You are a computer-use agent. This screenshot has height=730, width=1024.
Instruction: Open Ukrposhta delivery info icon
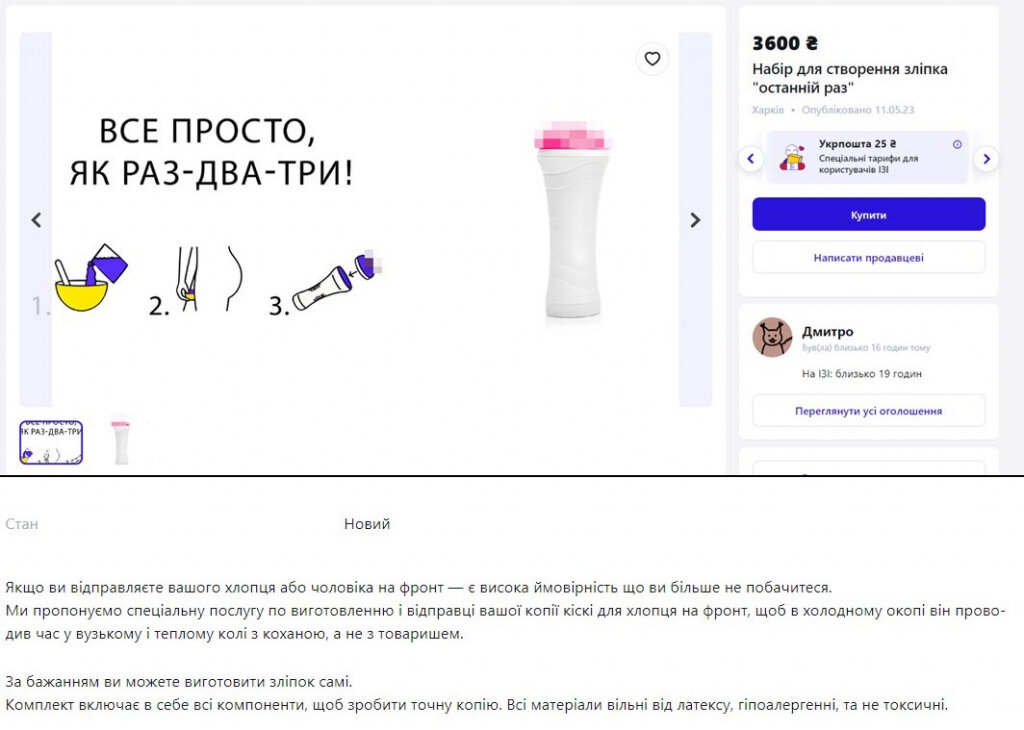click(x=957, y=144)
